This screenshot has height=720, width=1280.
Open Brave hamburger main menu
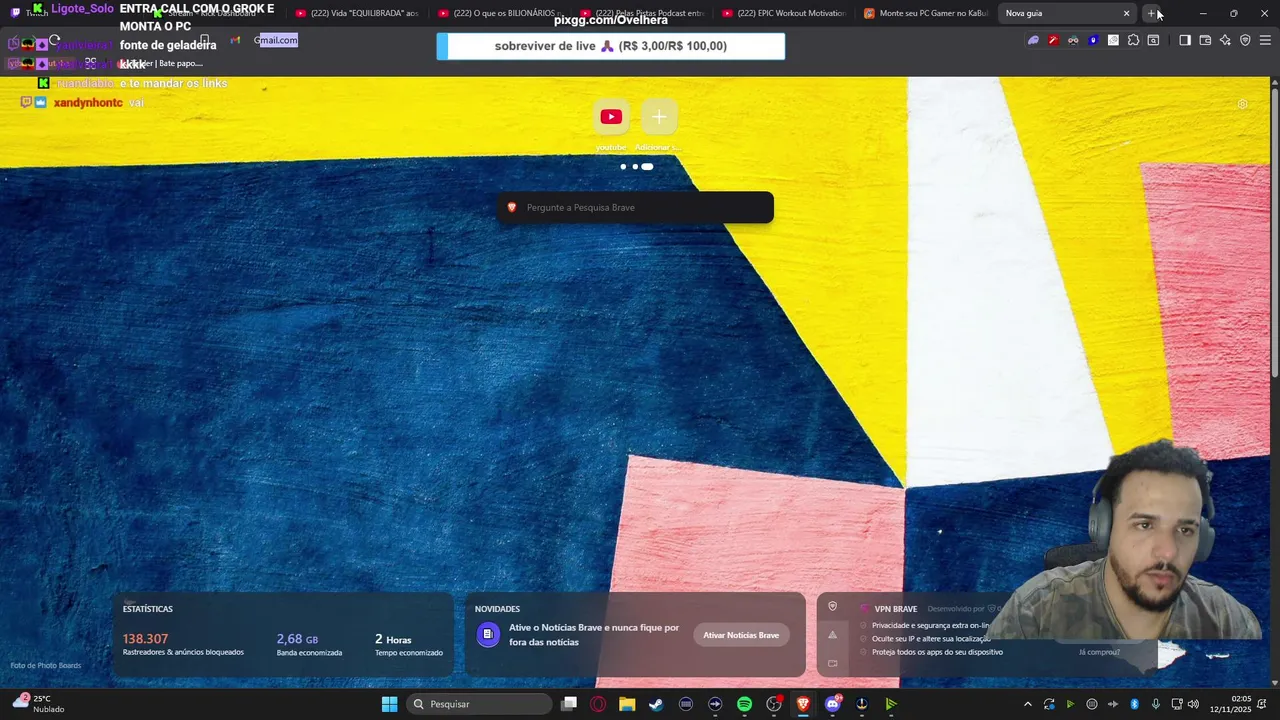pos(1265,40)
